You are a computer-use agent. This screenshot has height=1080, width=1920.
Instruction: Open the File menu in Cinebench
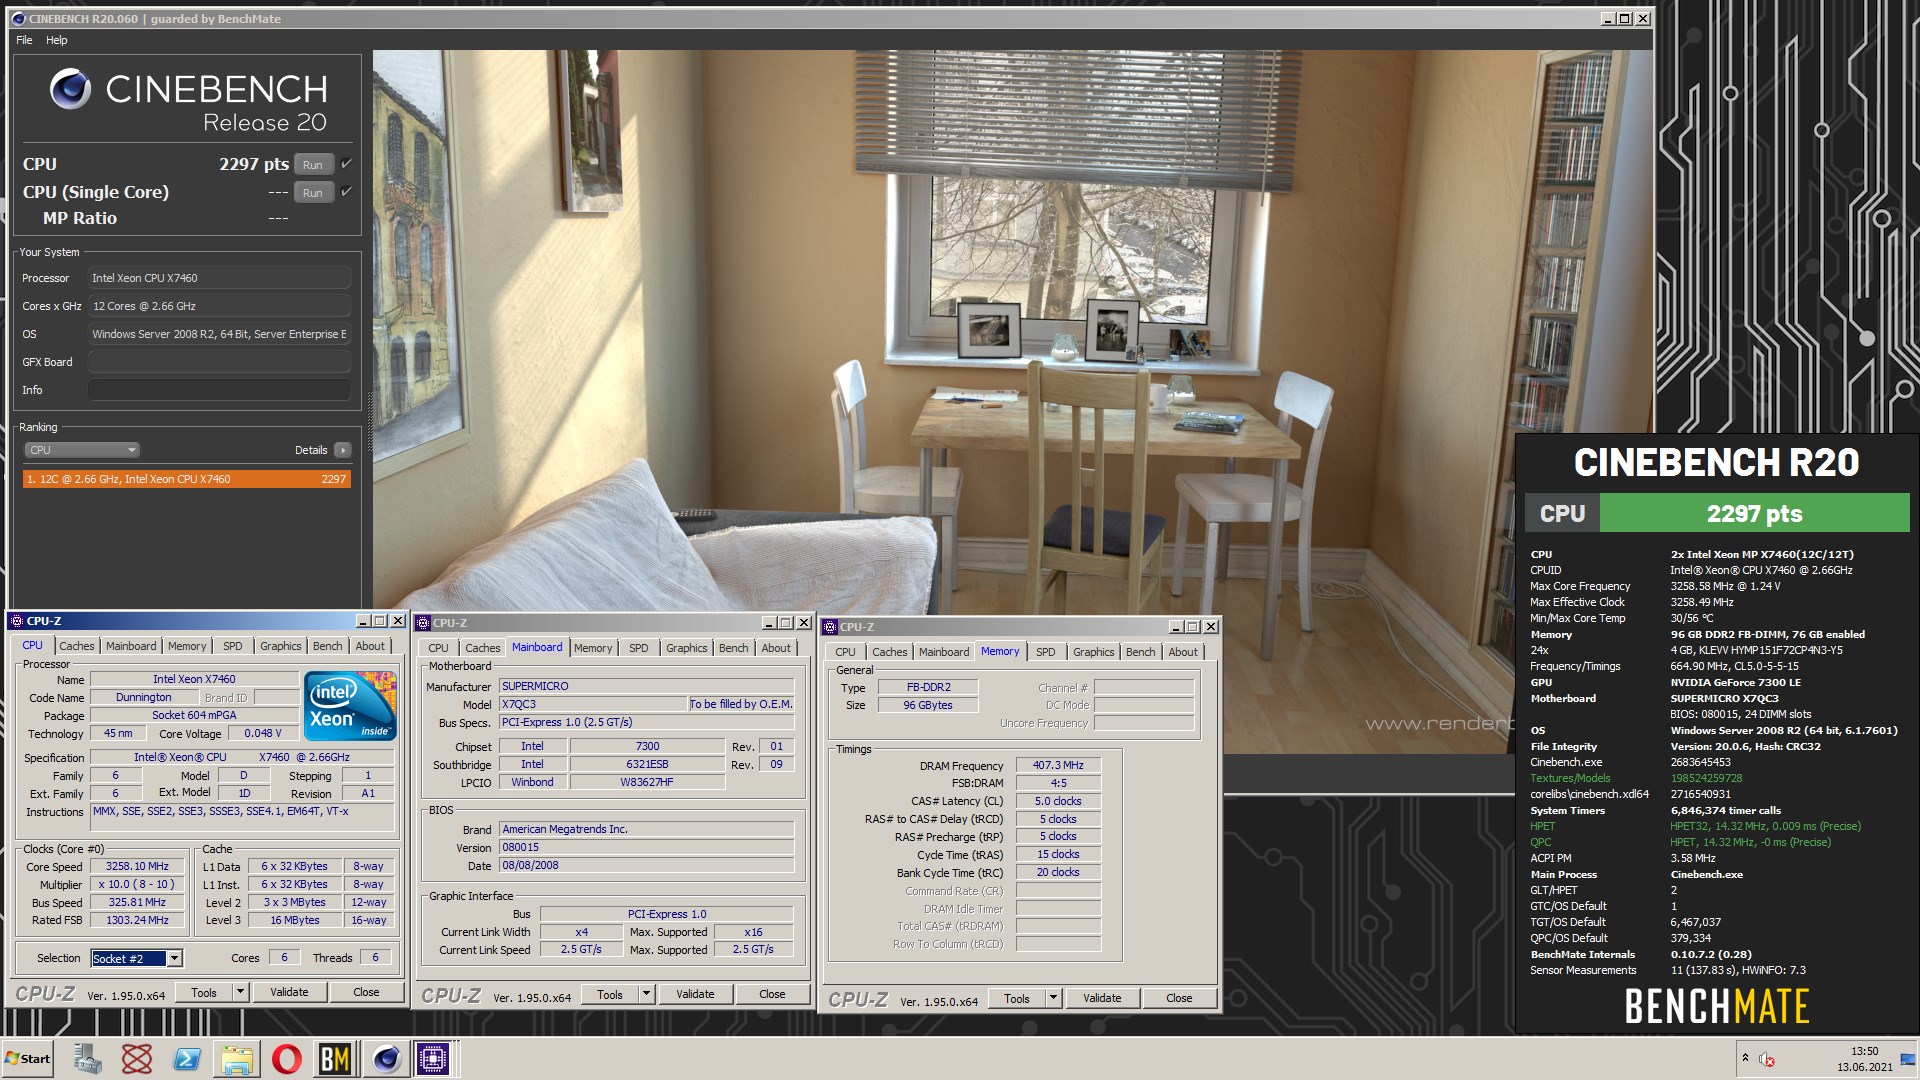coord(24,40)
